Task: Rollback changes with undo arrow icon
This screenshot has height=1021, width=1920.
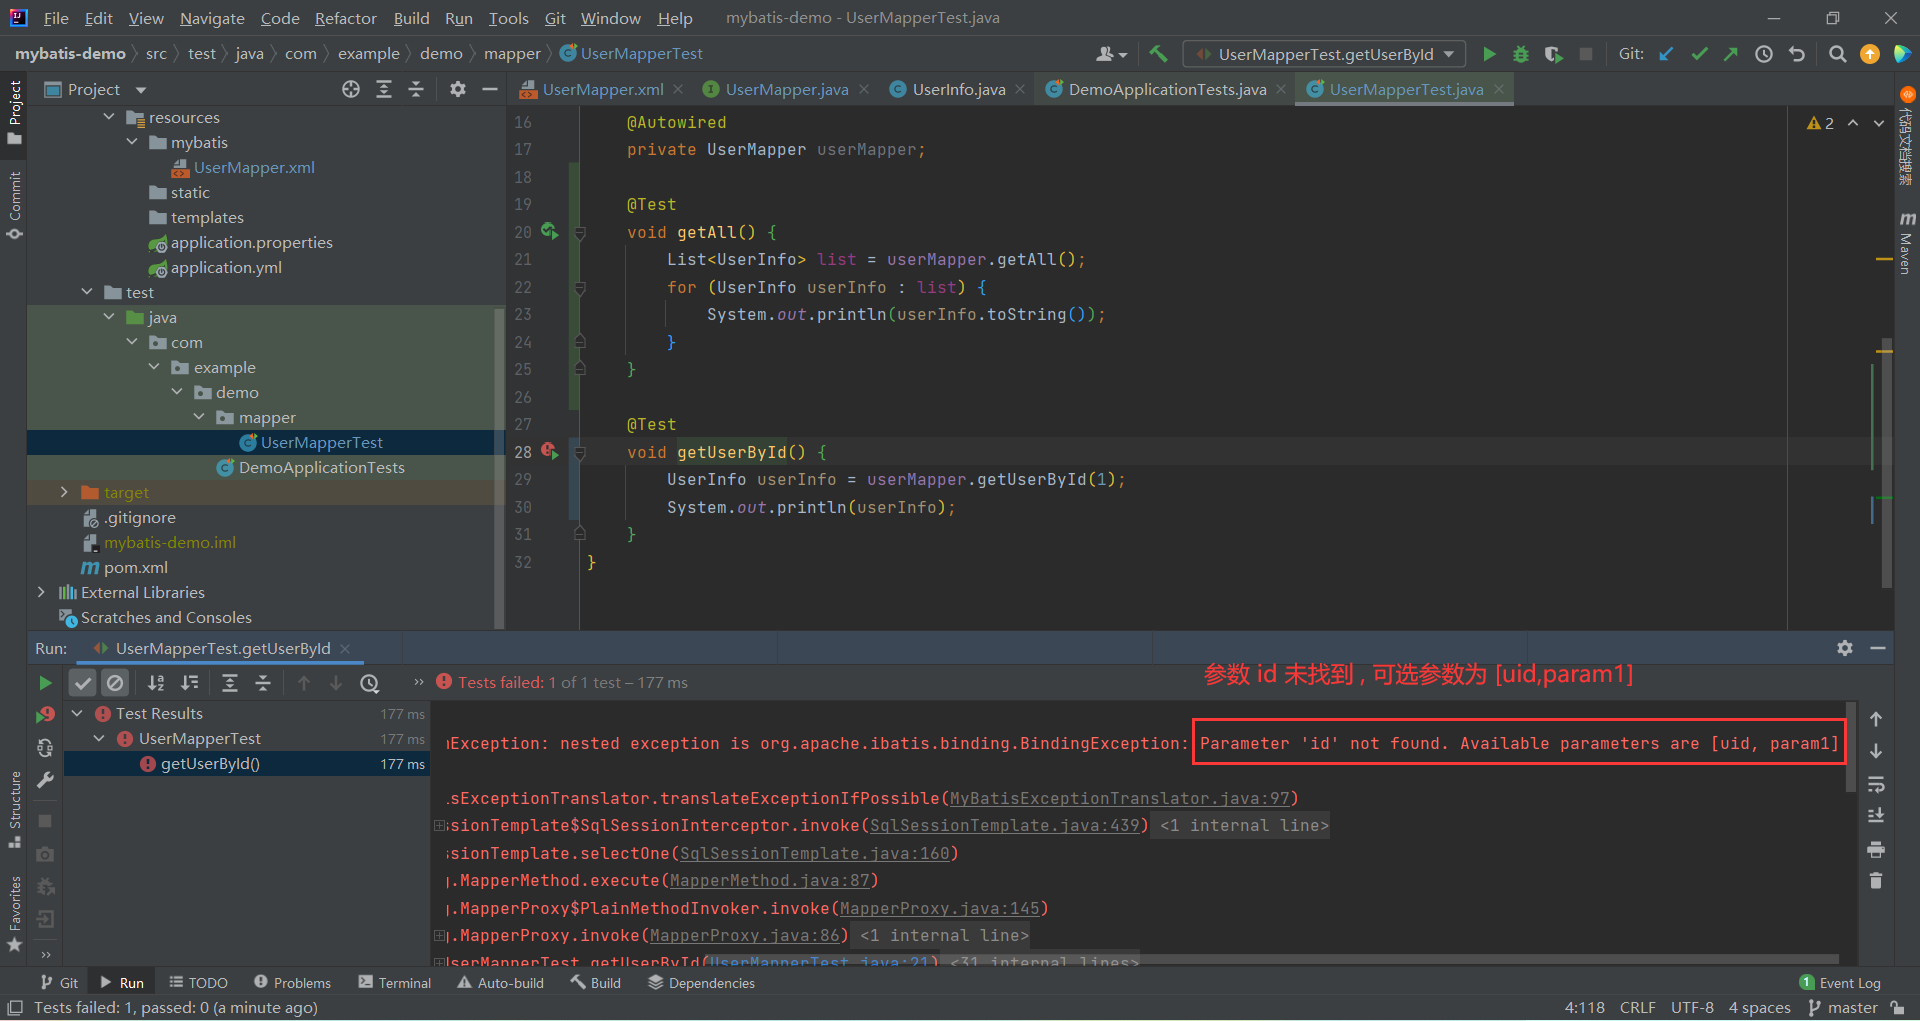Action: tap(1797, 54)
